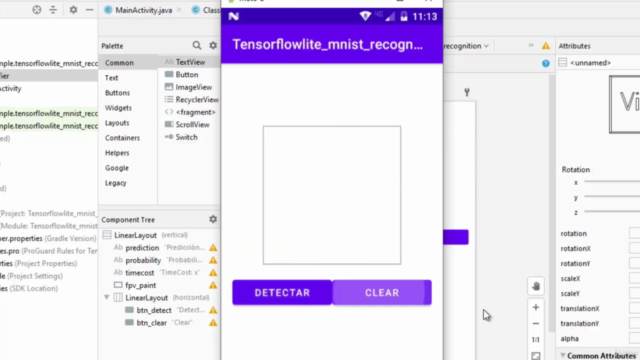
Task: Select fpv_paint in Component Tree
Action: point(140,285)
